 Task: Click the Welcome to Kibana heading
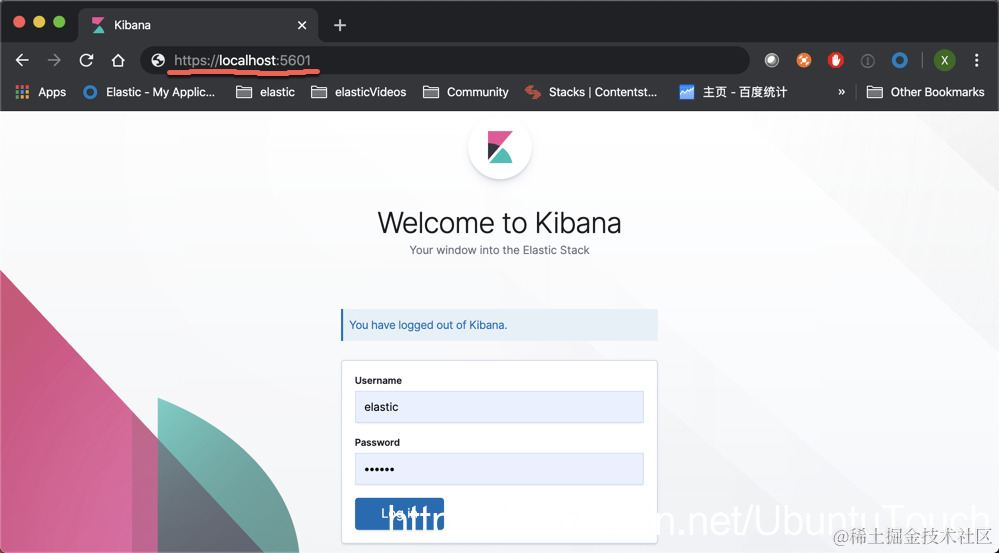499,223
